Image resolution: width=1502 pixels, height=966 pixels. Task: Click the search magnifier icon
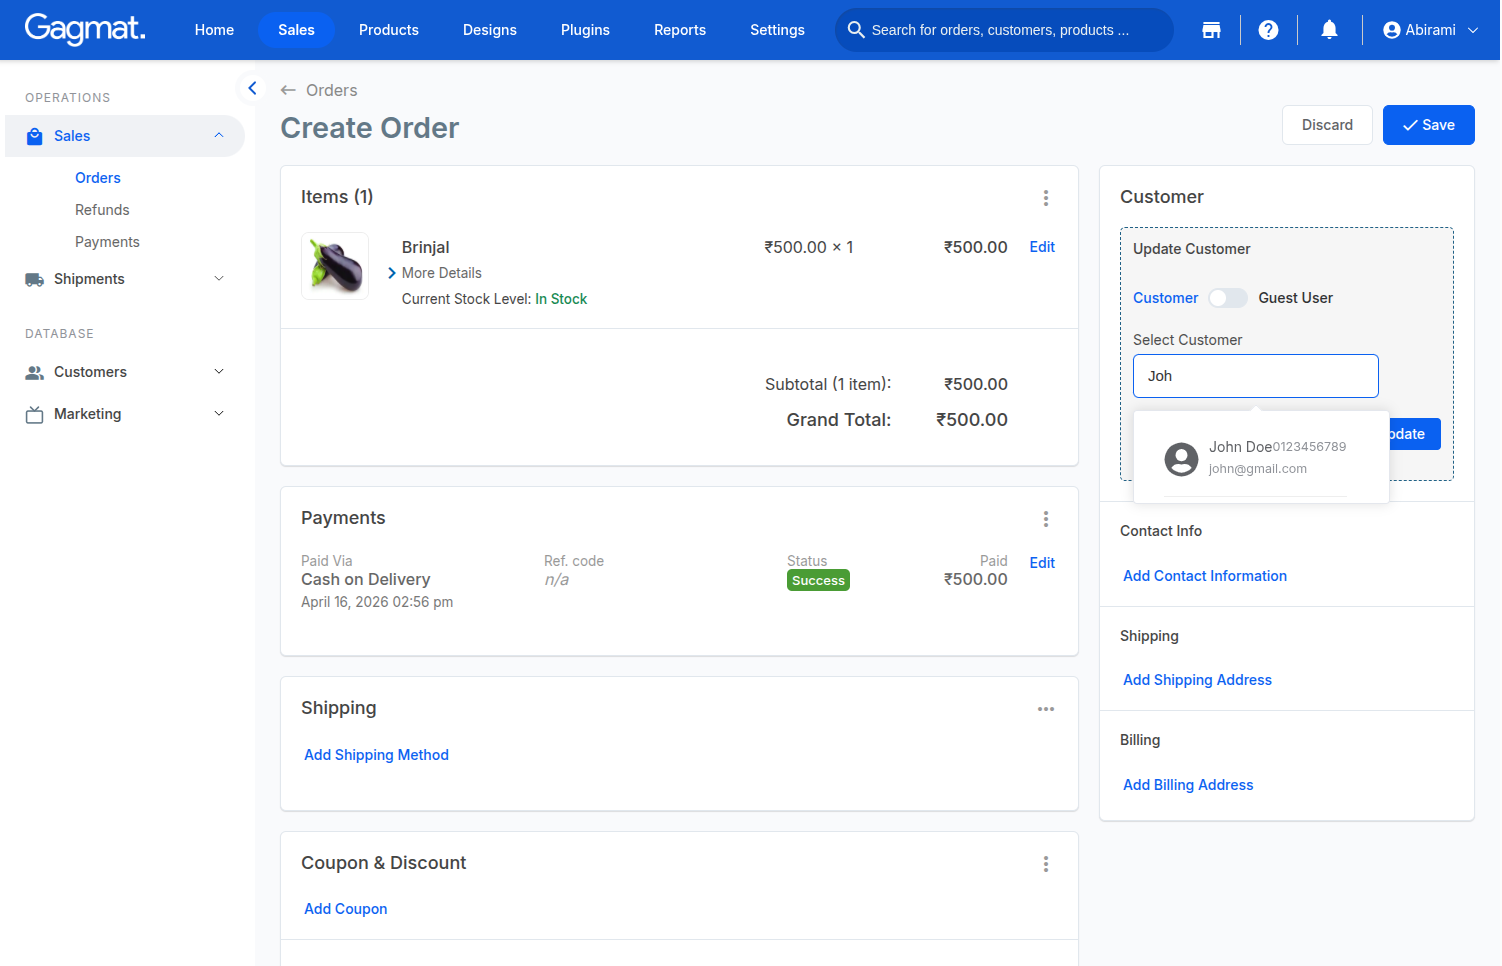tap(856, 30)
